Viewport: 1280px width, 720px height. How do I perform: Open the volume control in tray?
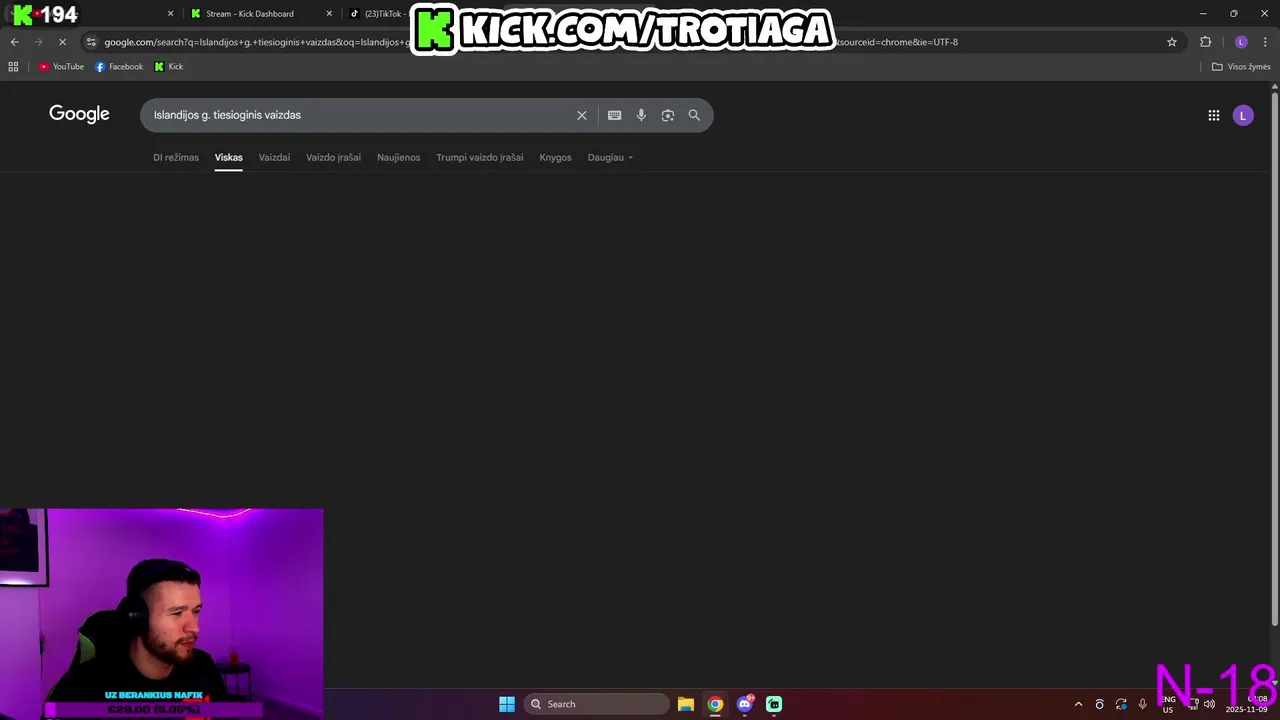pos(1209,704)
